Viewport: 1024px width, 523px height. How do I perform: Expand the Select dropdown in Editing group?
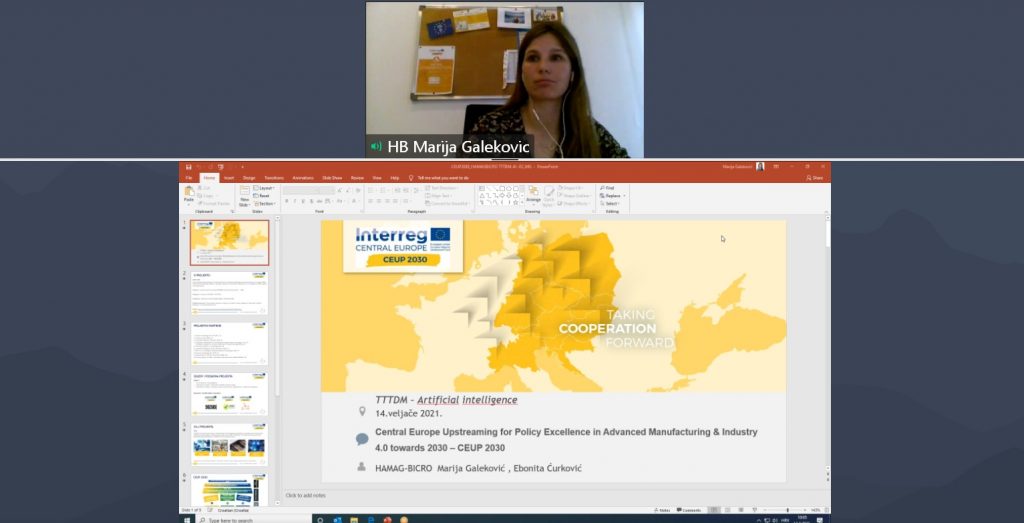pos(610,203)
